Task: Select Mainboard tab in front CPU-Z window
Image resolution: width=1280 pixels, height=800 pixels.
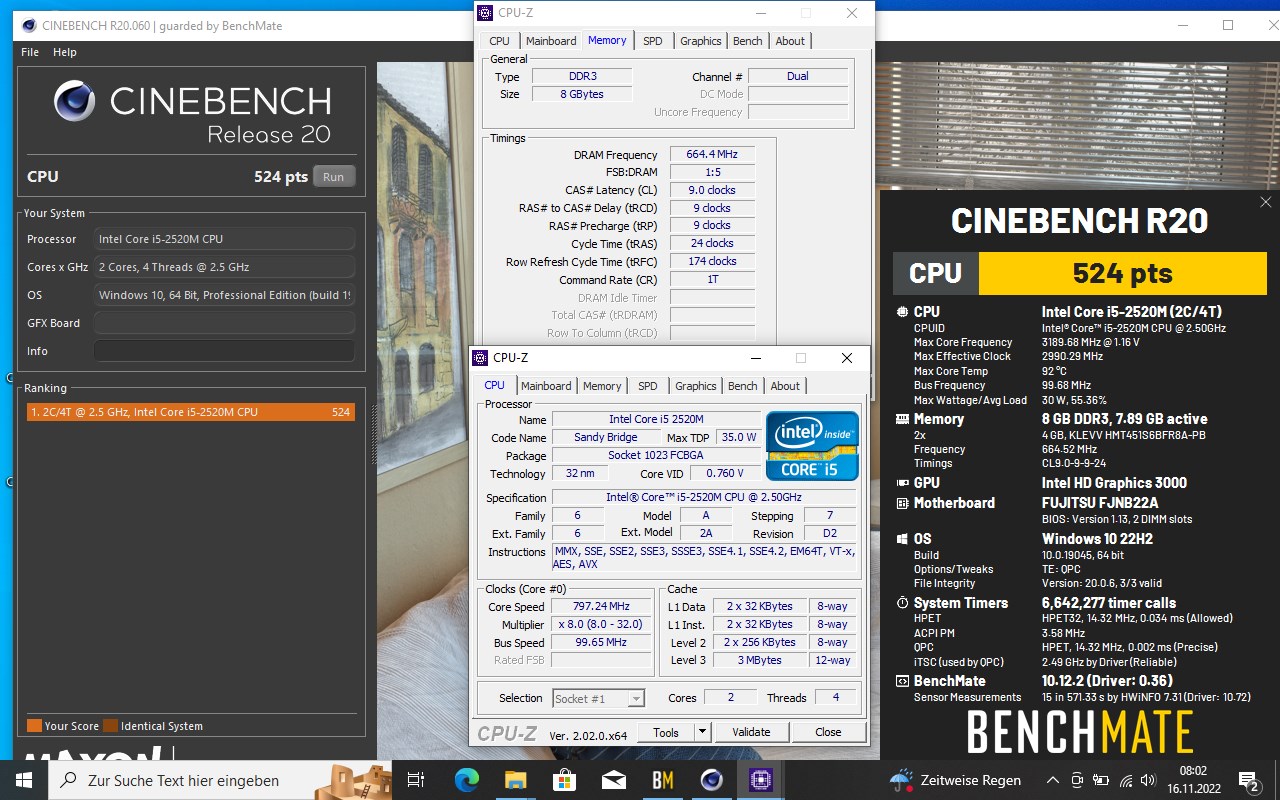Action: pos(546,386)
